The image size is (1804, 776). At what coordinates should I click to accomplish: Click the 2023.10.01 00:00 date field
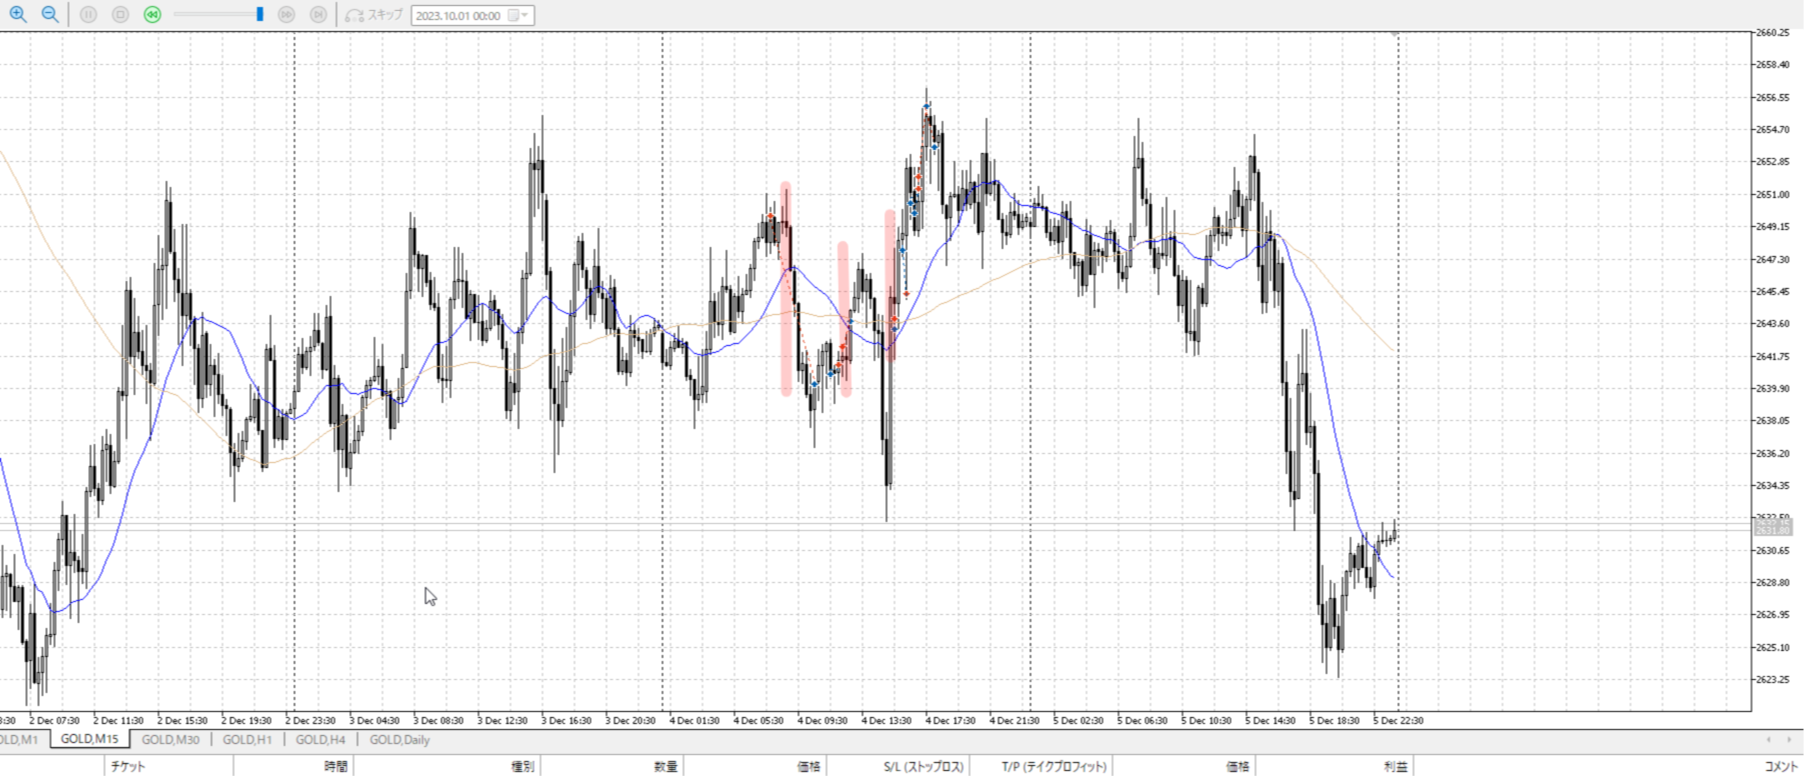point(458,15)
